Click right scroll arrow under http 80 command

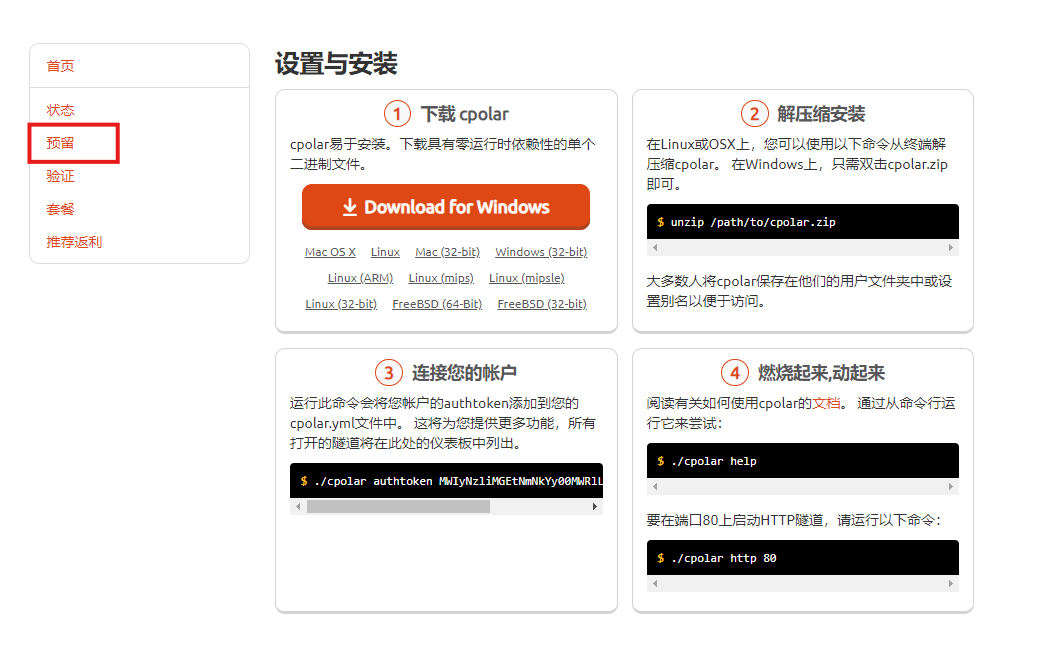pyautogui.click(x=950, y=584)
